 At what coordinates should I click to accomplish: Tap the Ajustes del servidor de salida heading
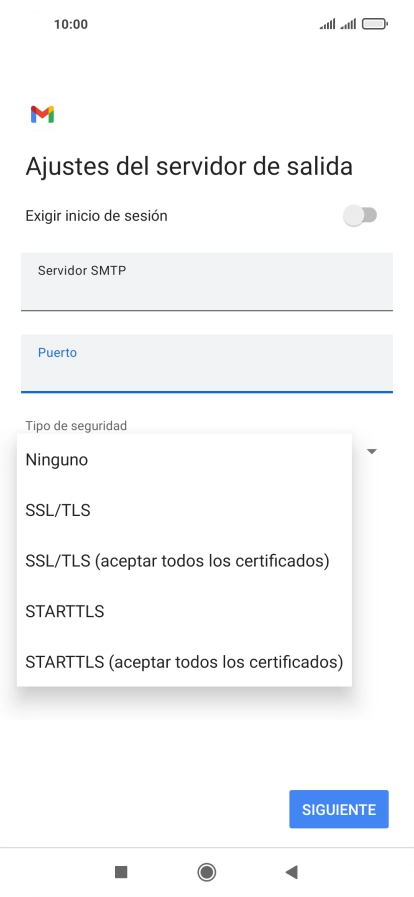(189, 167)
